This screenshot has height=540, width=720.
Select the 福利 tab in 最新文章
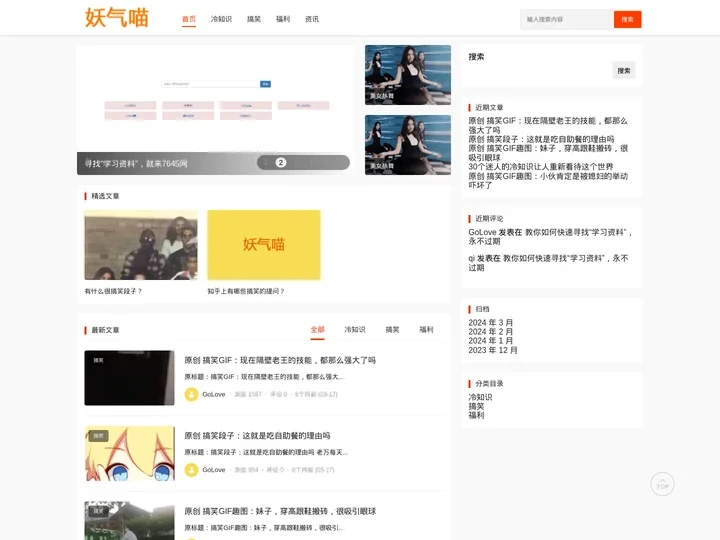pos(426,330)
